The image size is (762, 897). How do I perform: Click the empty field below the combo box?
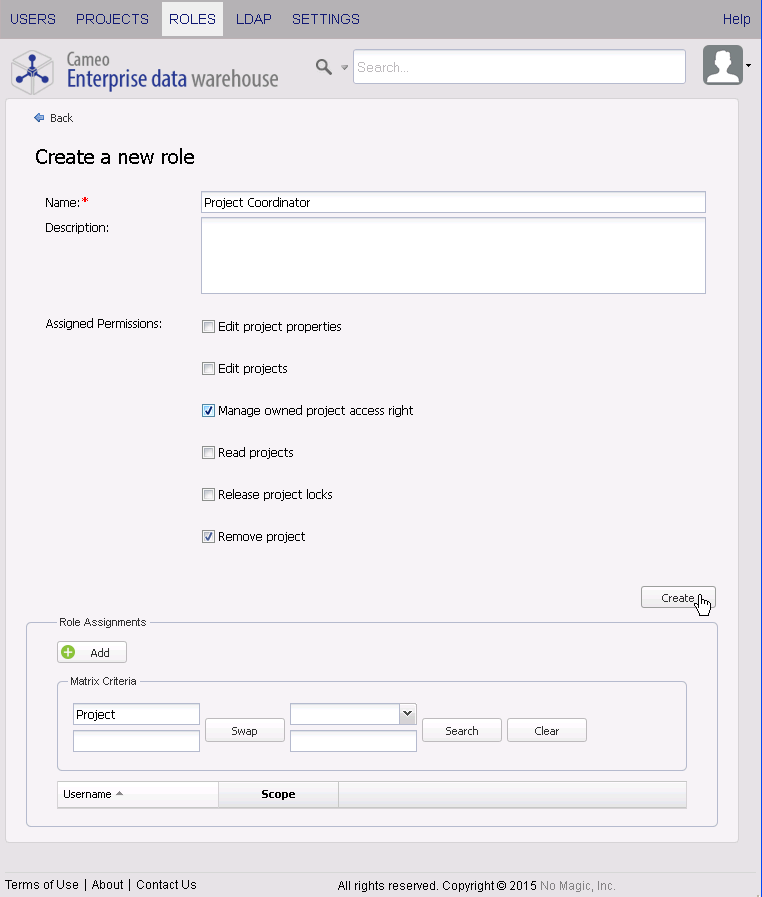click(353, 741)
